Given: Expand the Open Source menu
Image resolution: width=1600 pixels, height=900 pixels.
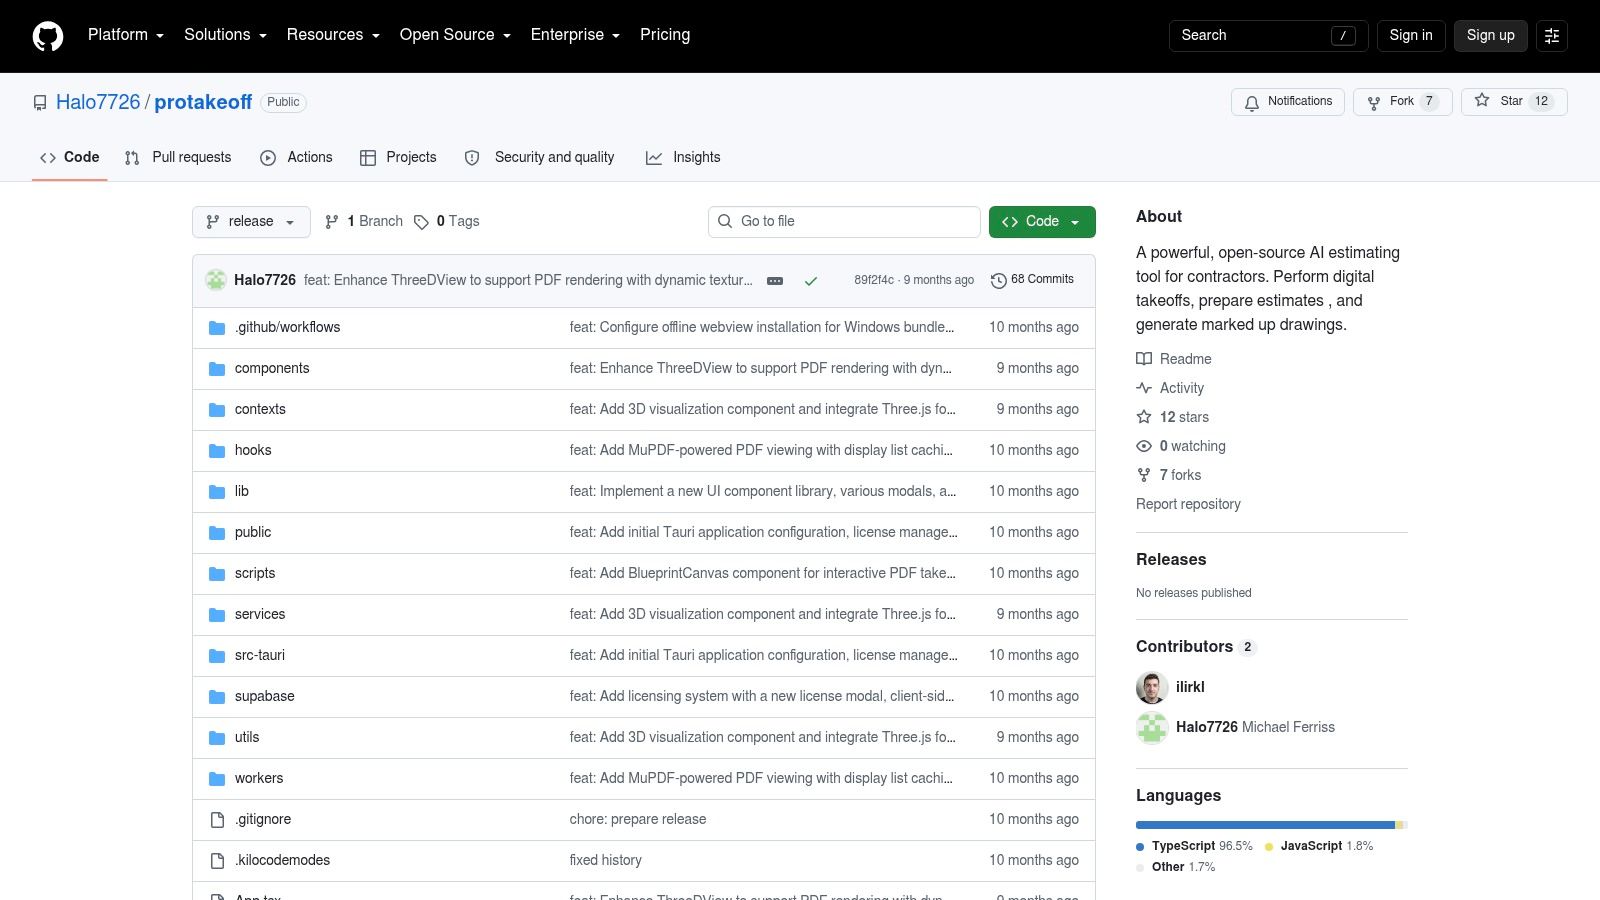Looking at the screenshot, I should 455,35.
